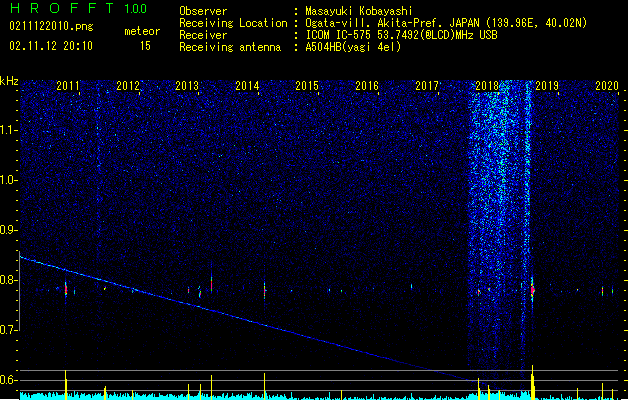The image size is (629, 400).
Task: Click the 2018 time axis marker
Action: (487, 86)
